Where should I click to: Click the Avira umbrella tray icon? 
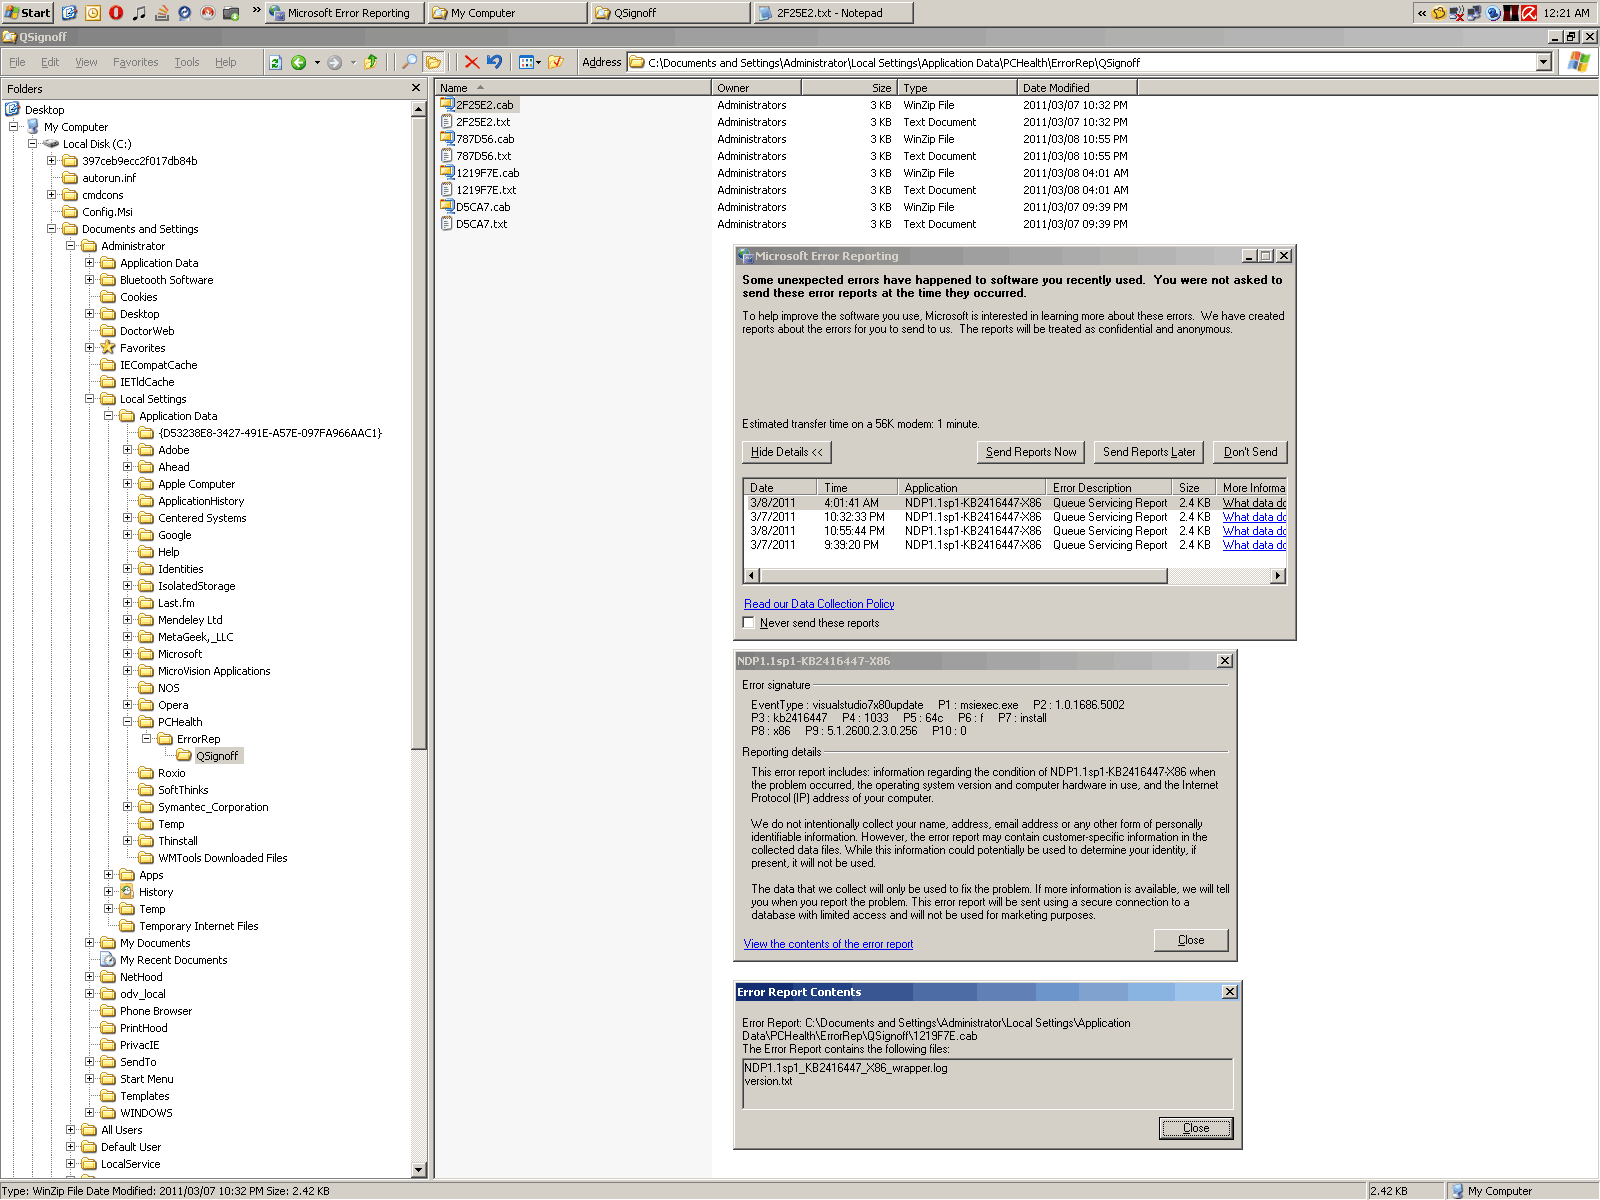pyautogui.click(x=1529, y=13)
